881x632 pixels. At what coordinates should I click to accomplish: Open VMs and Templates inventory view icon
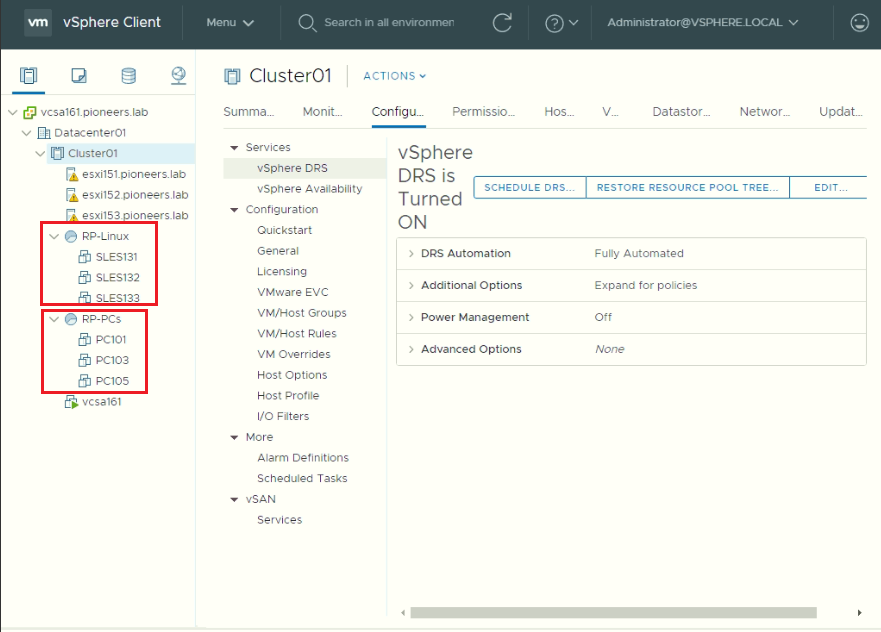click(79, 75)
